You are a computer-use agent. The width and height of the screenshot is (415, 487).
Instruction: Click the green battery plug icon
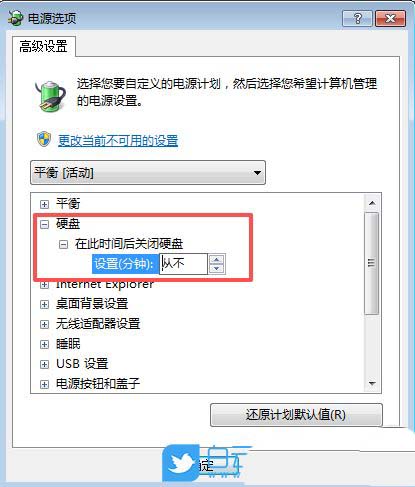pyautogui.click(x=50, y=96)
